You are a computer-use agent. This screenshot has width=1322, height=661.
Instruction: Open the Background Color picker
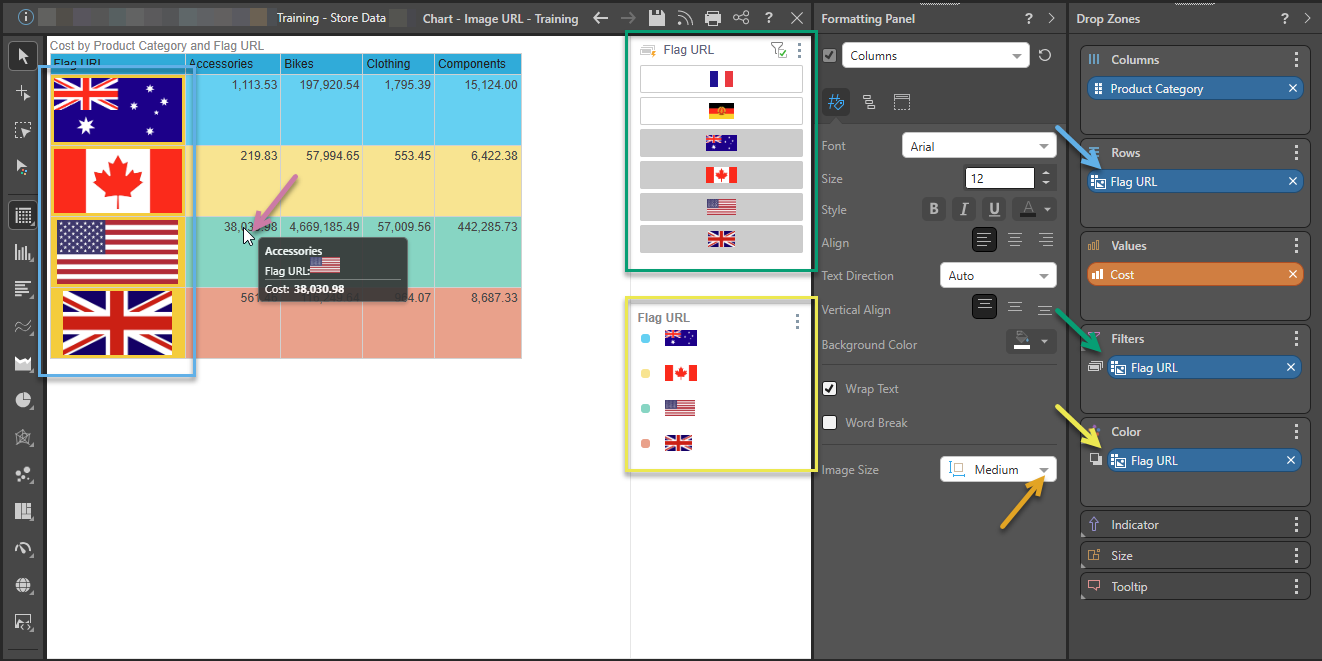point(1031,342)
